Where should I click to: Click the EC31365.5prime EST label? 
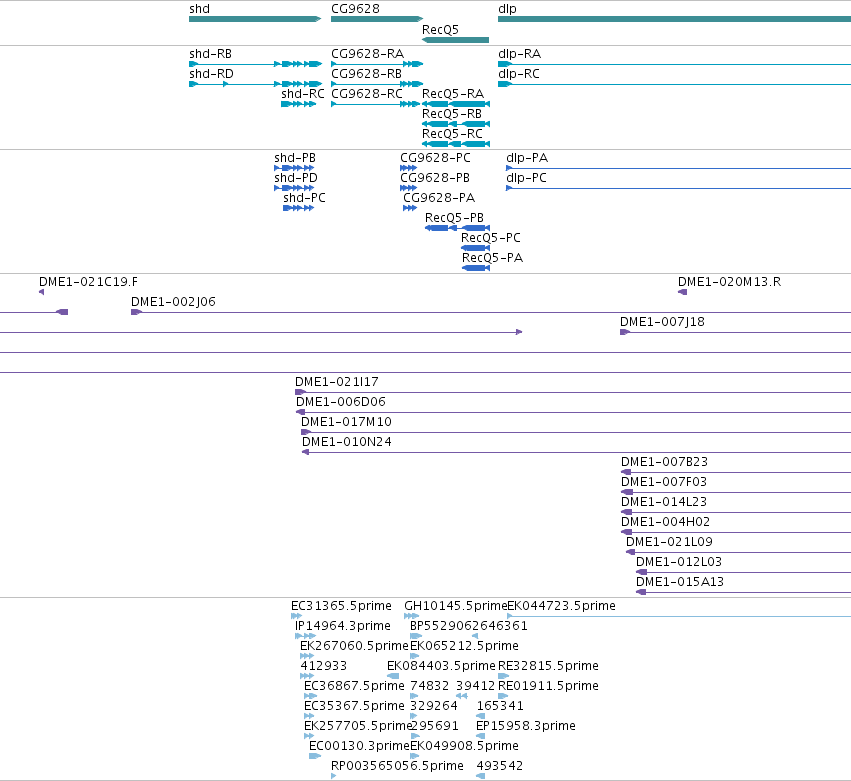point(341,606)
